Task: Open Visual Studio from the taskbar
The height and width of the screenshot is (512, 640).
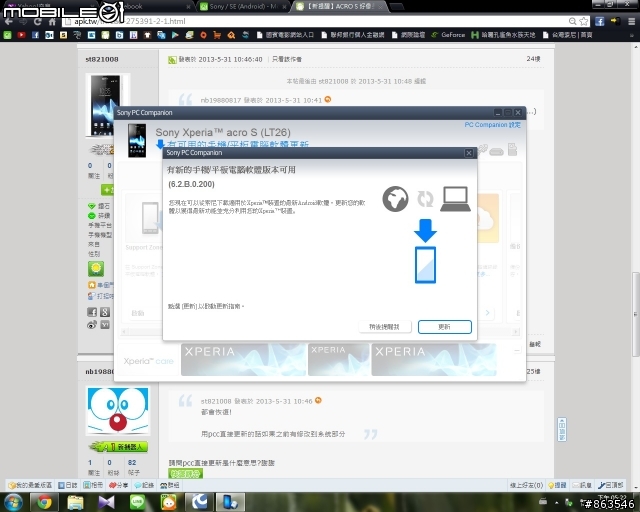Action: pos(106,502)
